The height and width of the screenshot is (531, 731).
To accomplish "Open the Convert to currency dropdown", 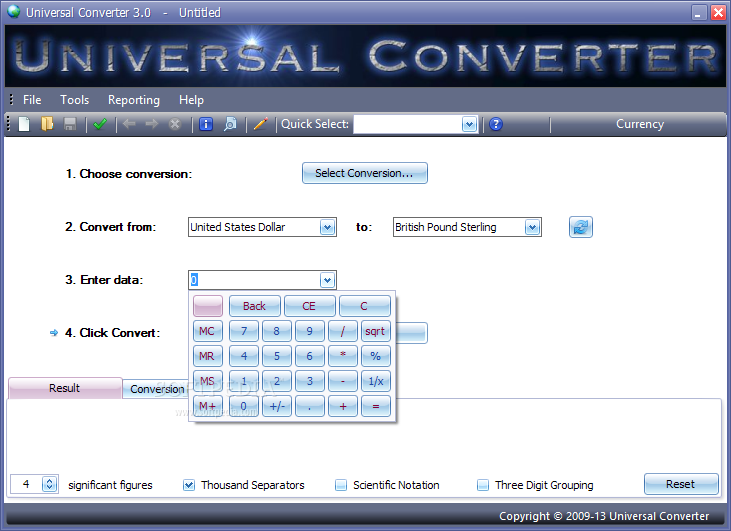I will point(532,228).
